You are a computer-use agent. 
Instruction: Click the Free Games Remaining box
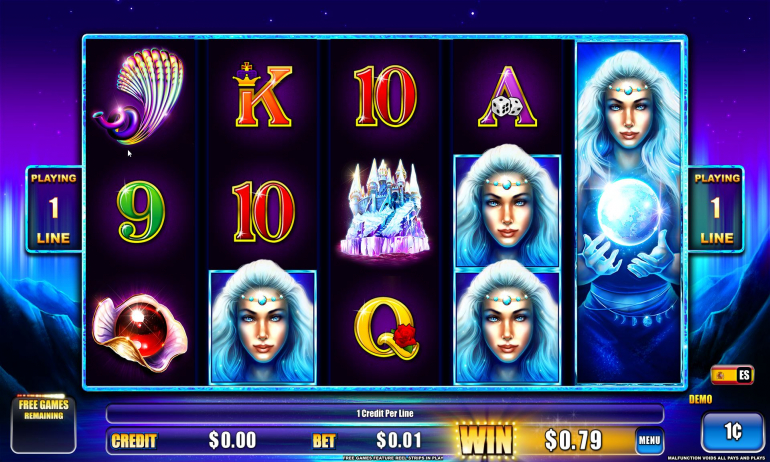click(x=43, y=424)
